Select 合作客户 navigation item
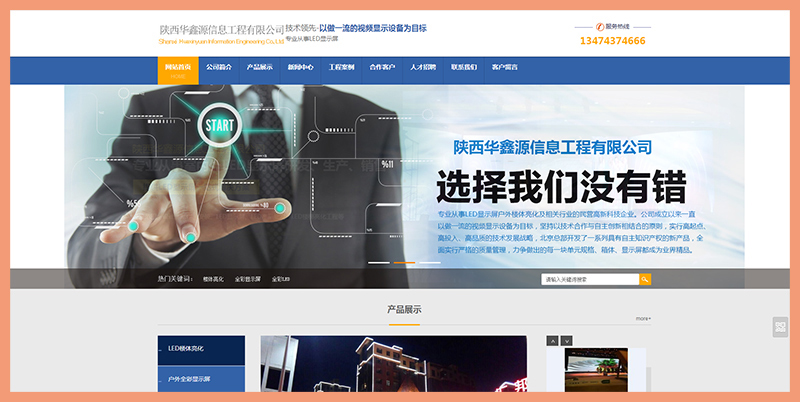 pos(382,67)
